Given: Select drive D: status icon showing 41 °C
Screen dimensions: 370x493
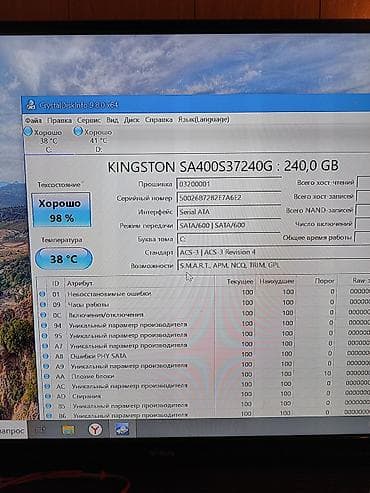Looking at the screenshot, I should pyautogui.click(x=93, y=140).
